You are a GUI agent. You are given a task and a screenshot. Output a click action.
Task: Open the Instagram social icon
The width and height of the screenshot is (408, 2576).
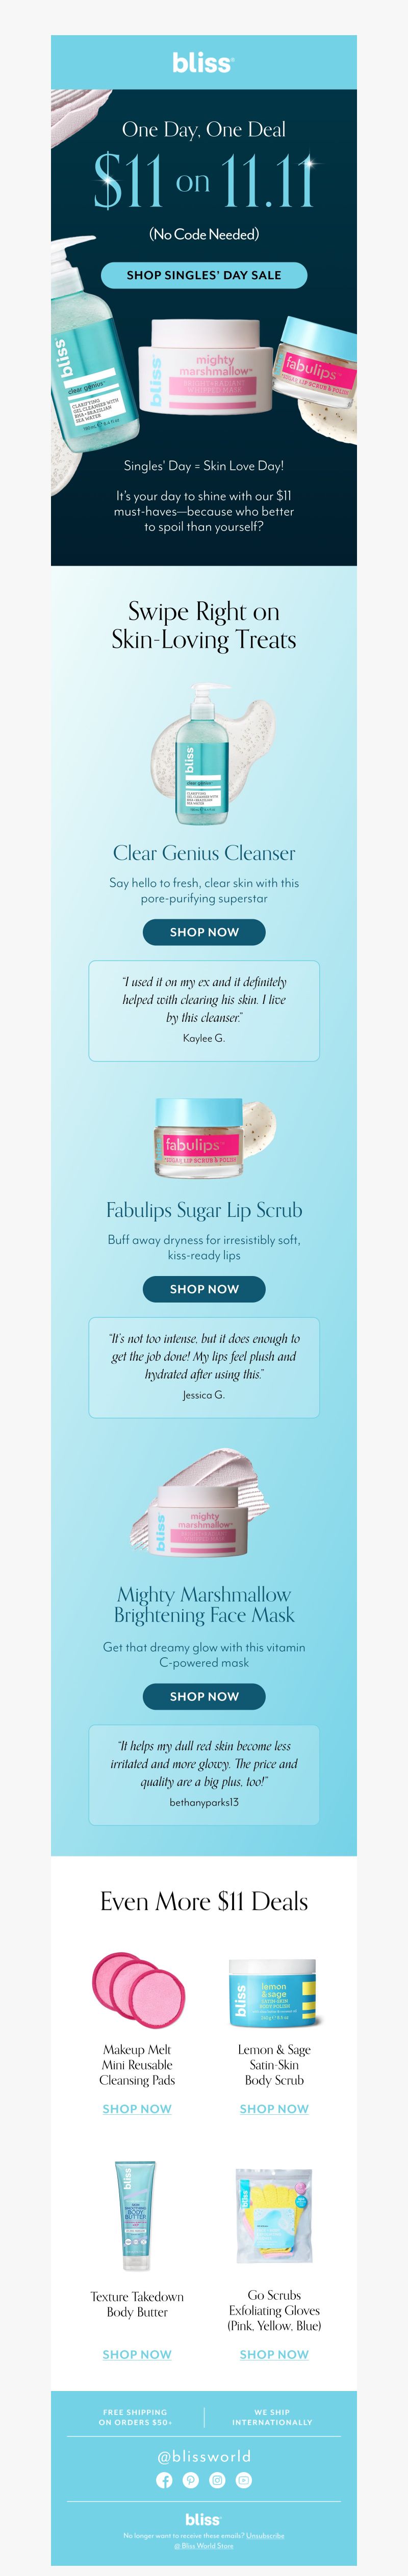(x=217, y=2480)
